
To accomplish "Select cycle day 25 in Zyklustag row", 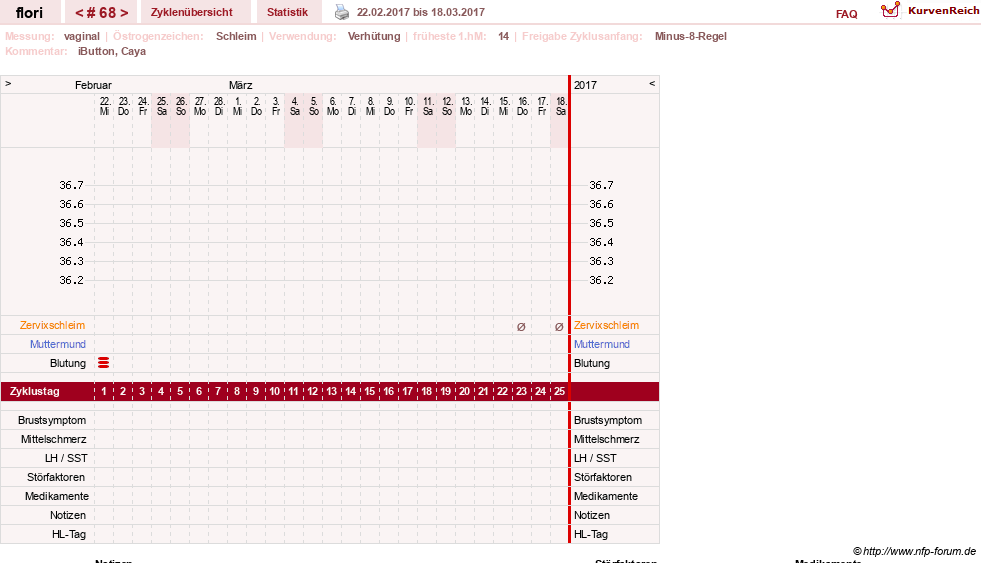I will click(559, 392).
